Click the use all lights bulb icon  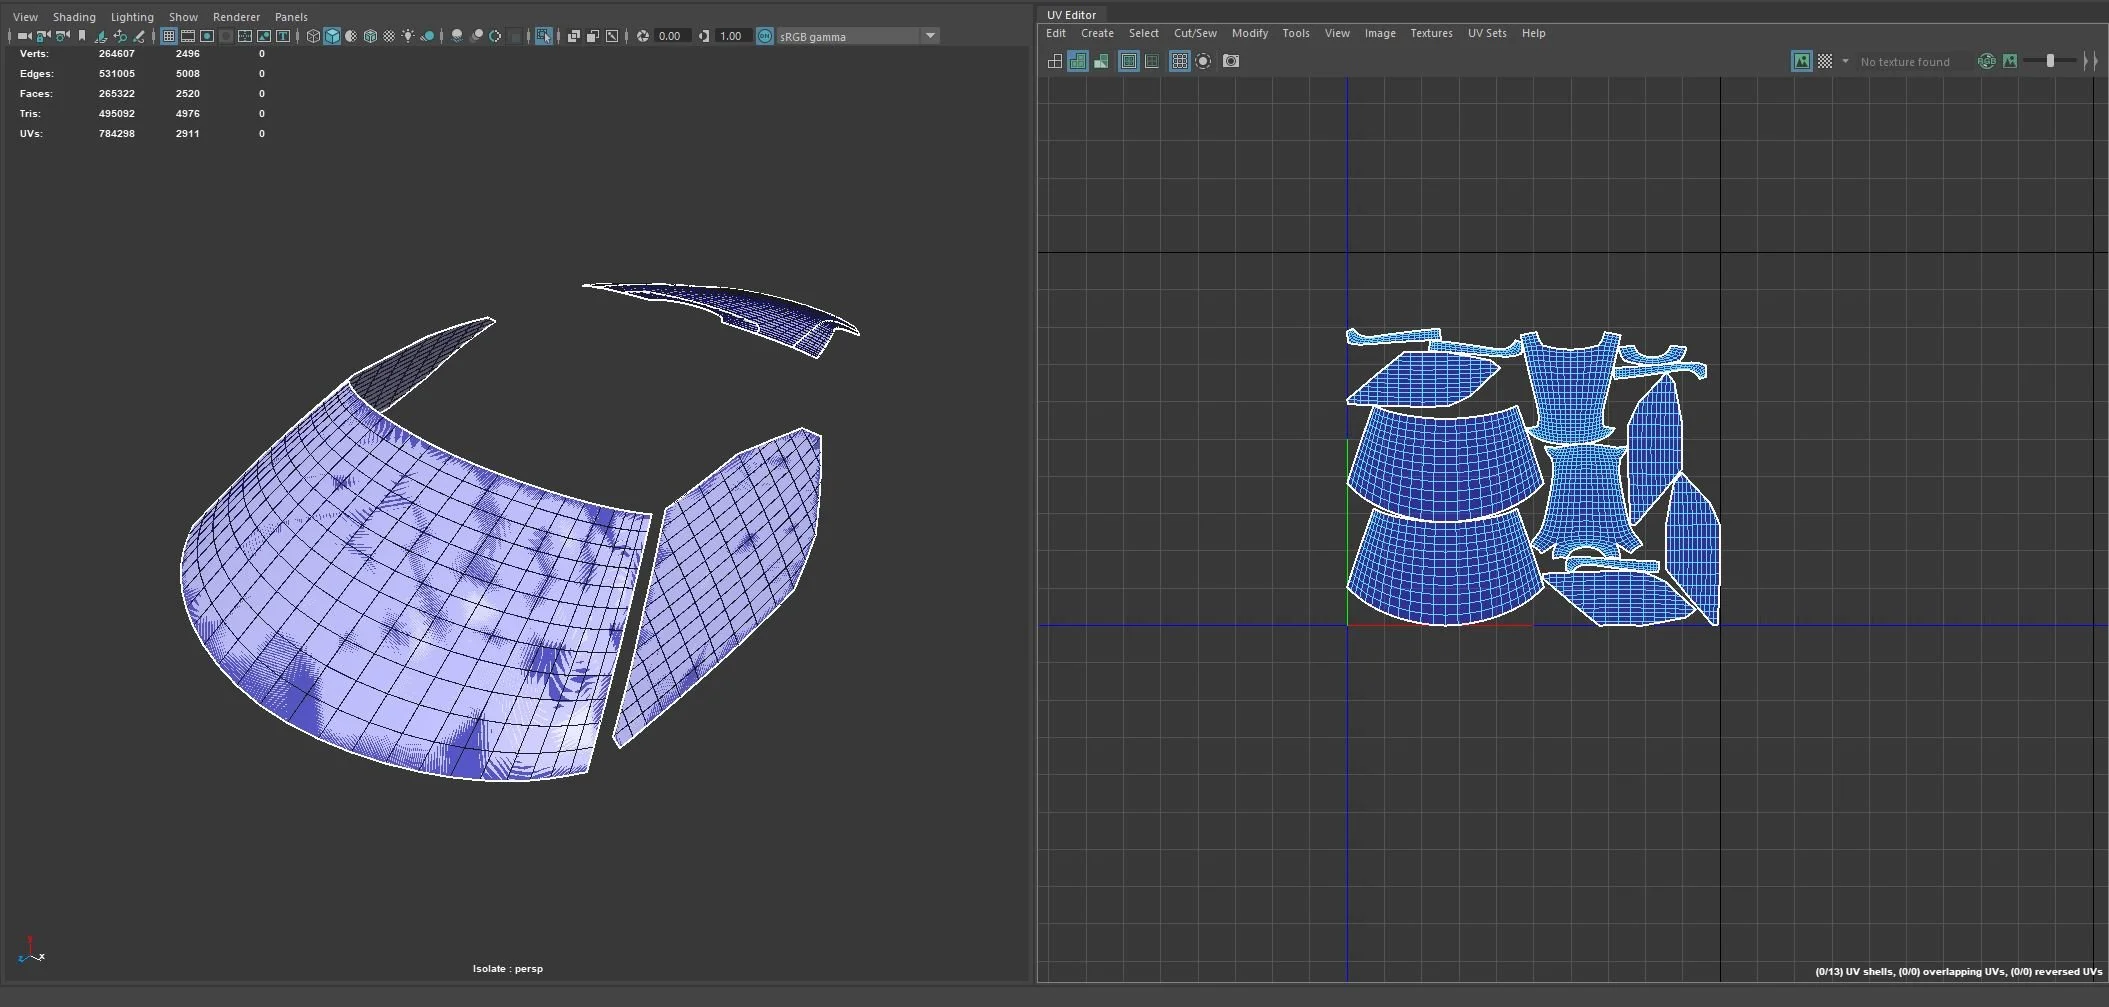tap(408, 36)
